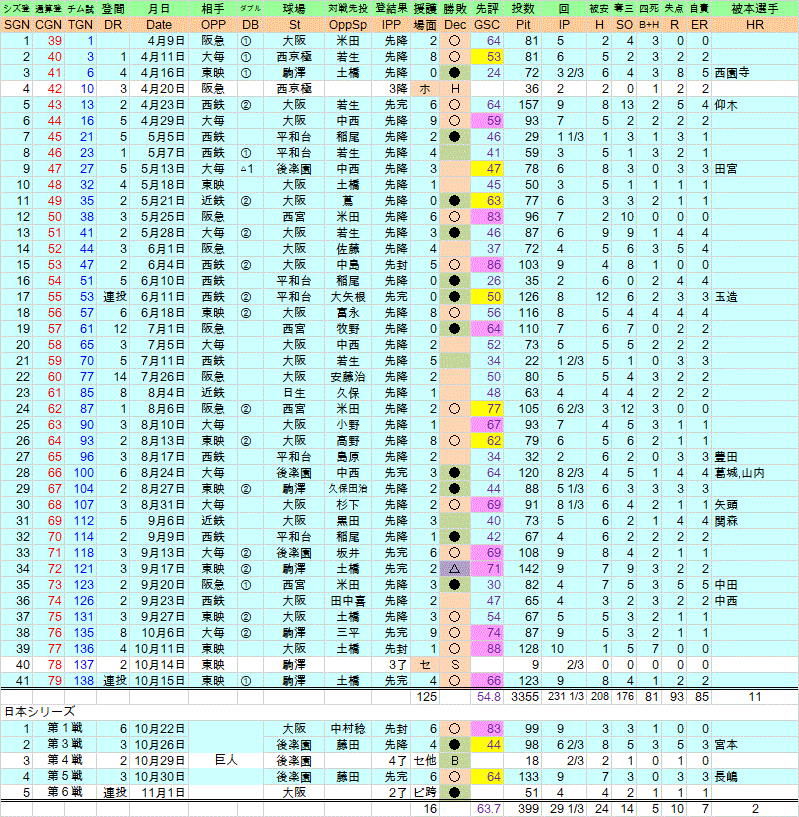Click the run support total 125
This screenshot has width=799, height=817.
(x=426, y=697)
